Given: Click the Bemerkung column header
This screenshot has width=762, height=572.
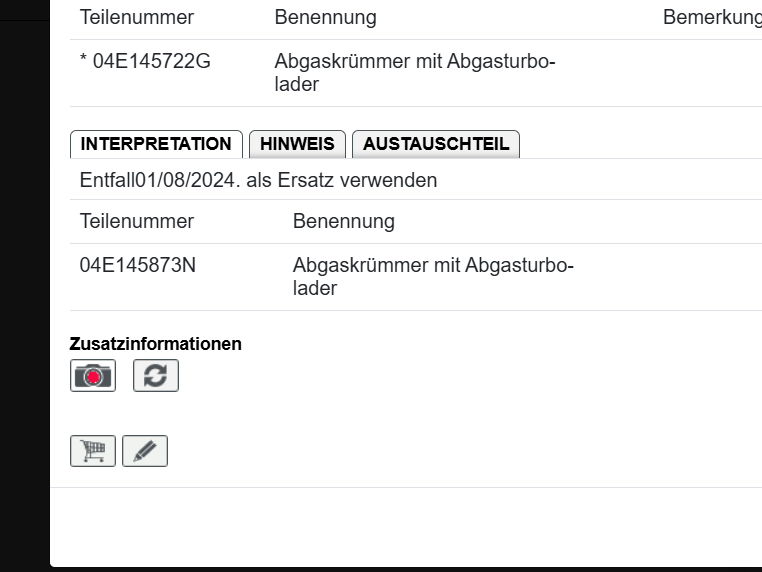Looking at the screenshot, I should [712, 18].
